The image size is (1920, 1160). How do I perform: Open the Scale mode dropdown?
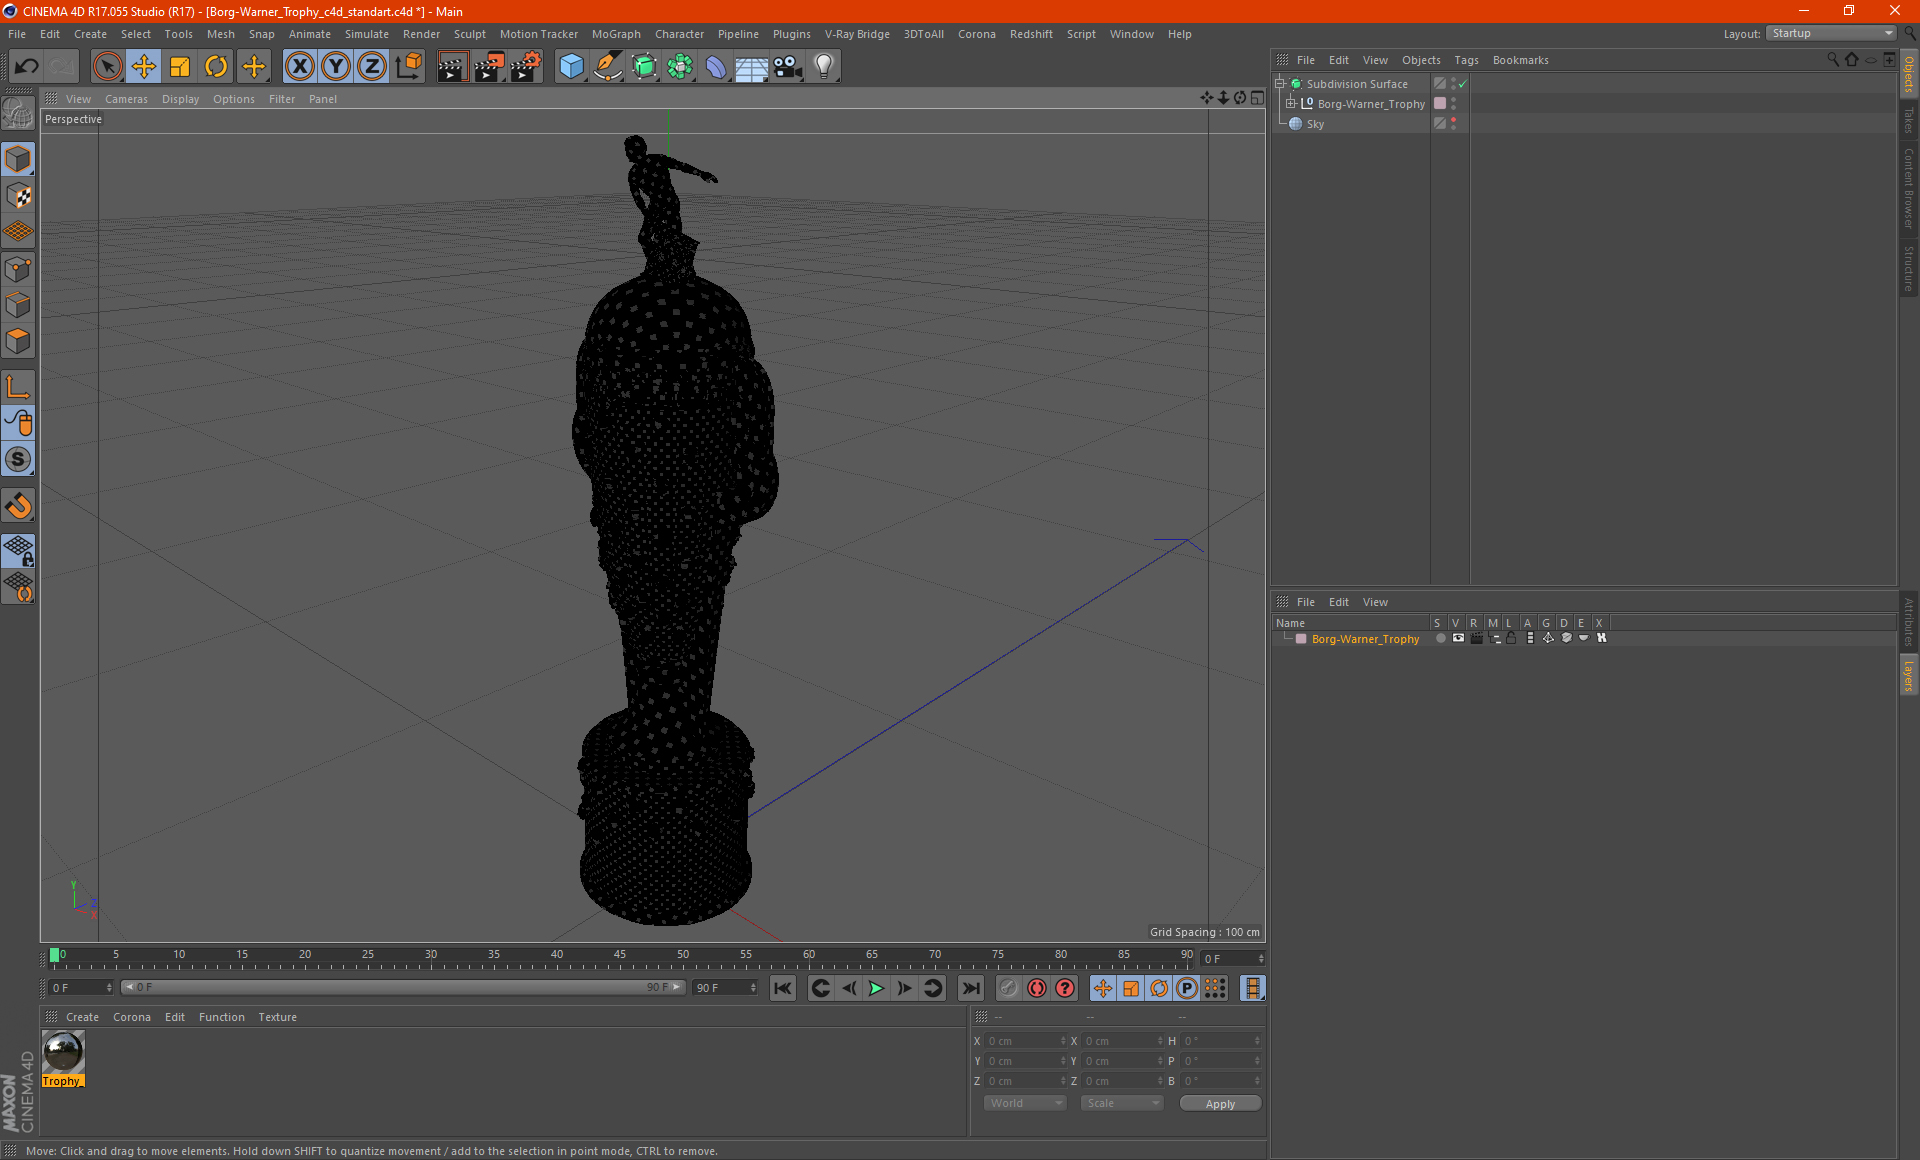click(1122, 1103)
